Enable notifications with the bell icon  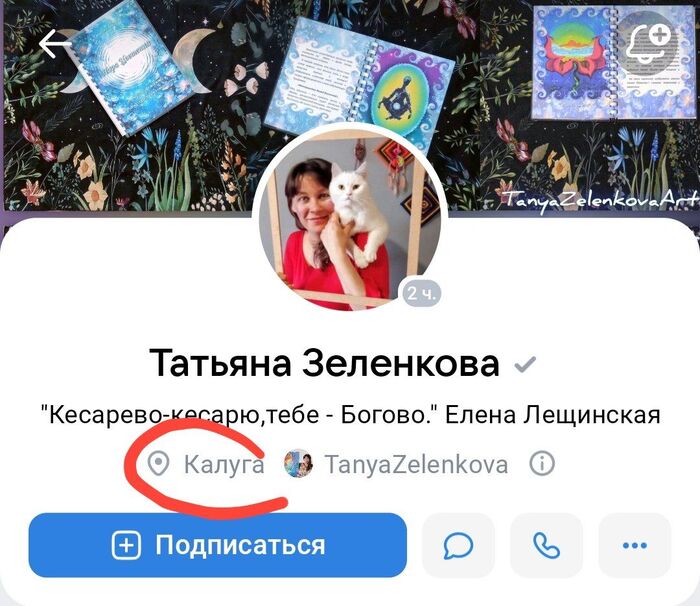pos(649,43)
